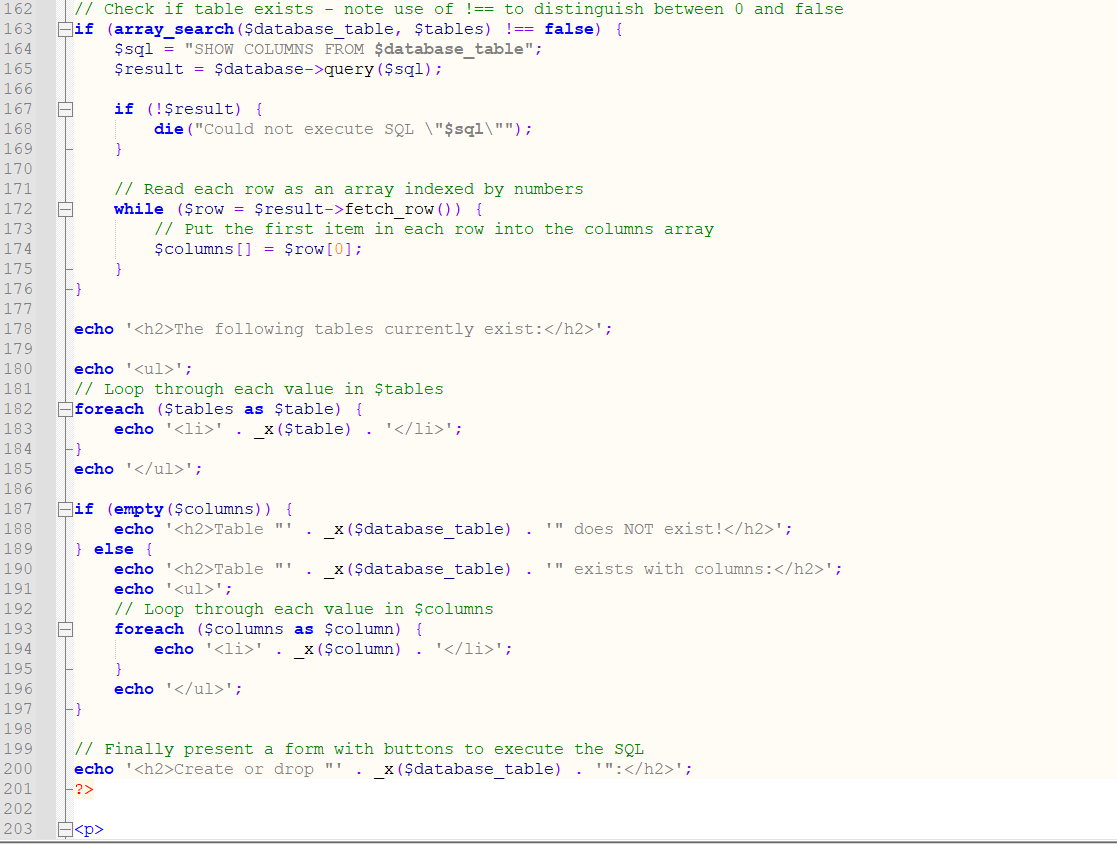Collapse the foreach loop on line 193
The width and height of the screenshot is (1117, 844).
click(64, 629)
